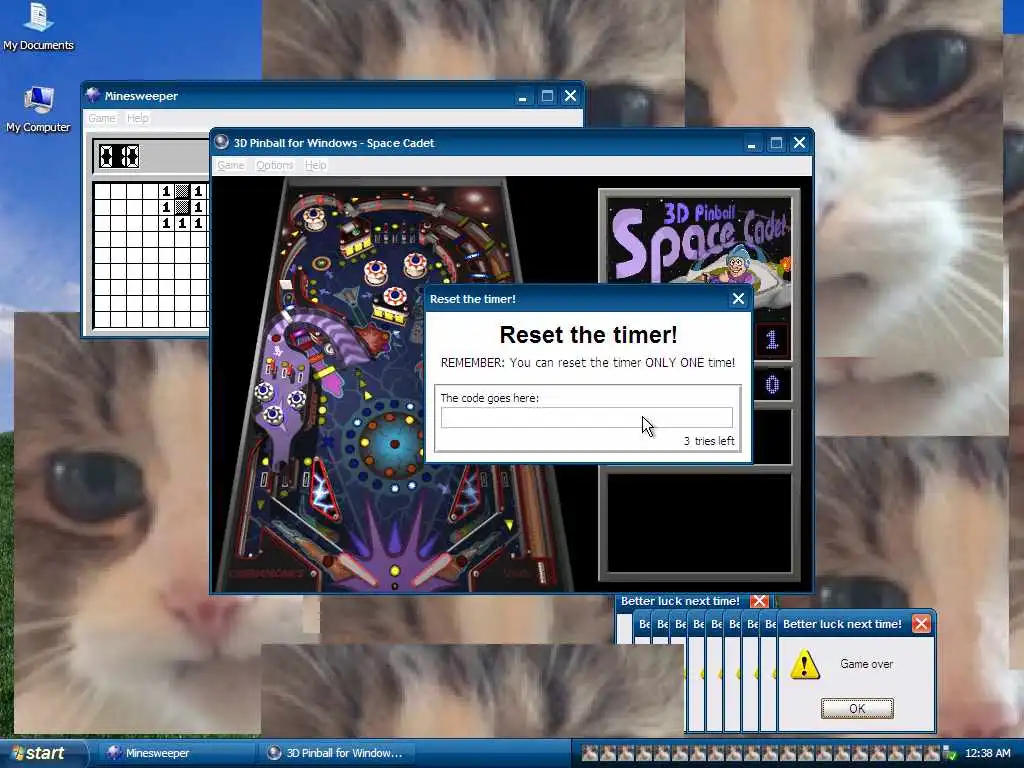Click the code input field
Image resolution: width=1024 pixels, height=768 pixels.
click(586, 417)
